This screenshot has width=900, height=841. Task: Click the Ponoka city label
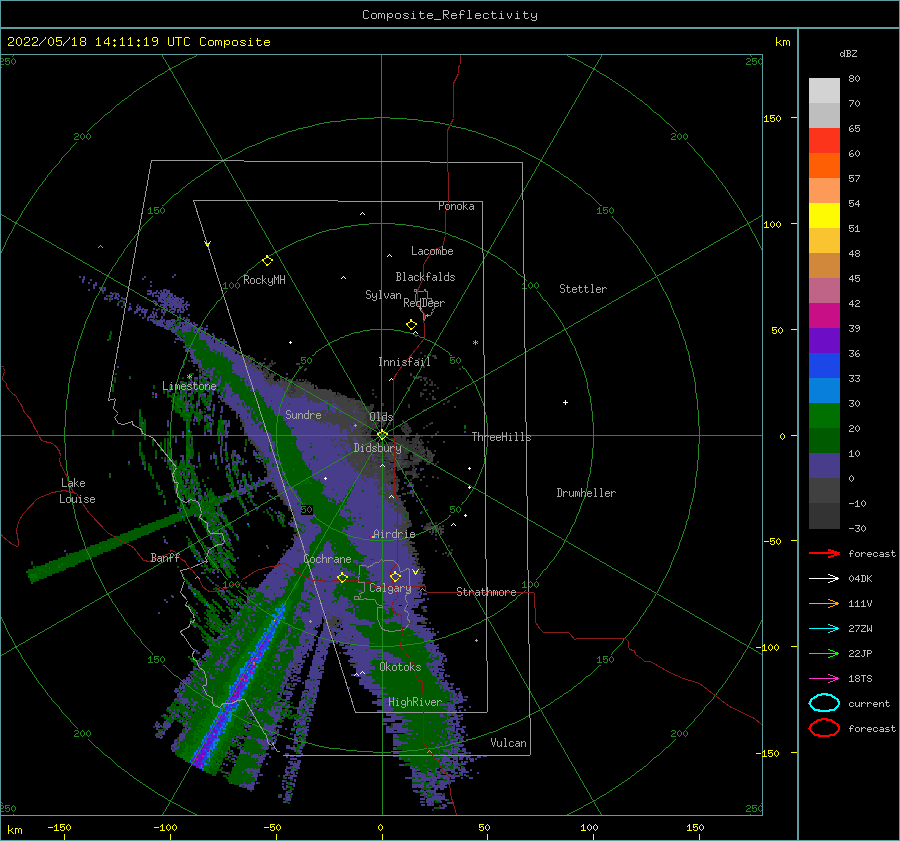tap(456, 206)
